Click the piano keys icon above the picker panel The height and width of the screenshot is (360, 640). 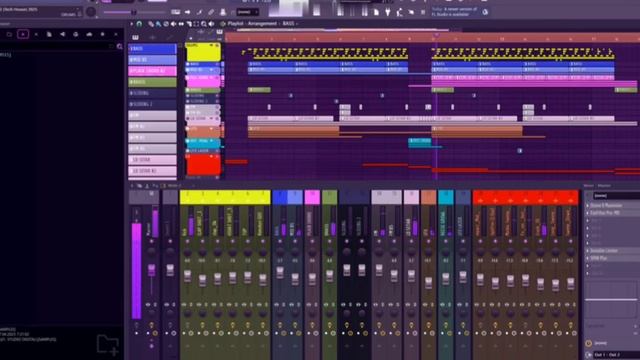coord(135,38)
